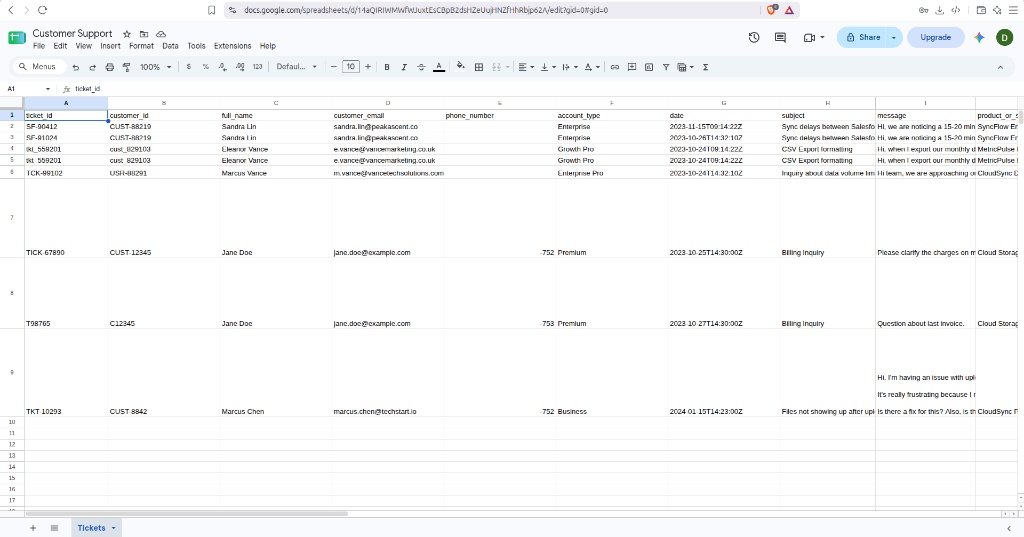Add a new sheet
This screenshot has height=537, width=1024.
[x=33, y=528]
